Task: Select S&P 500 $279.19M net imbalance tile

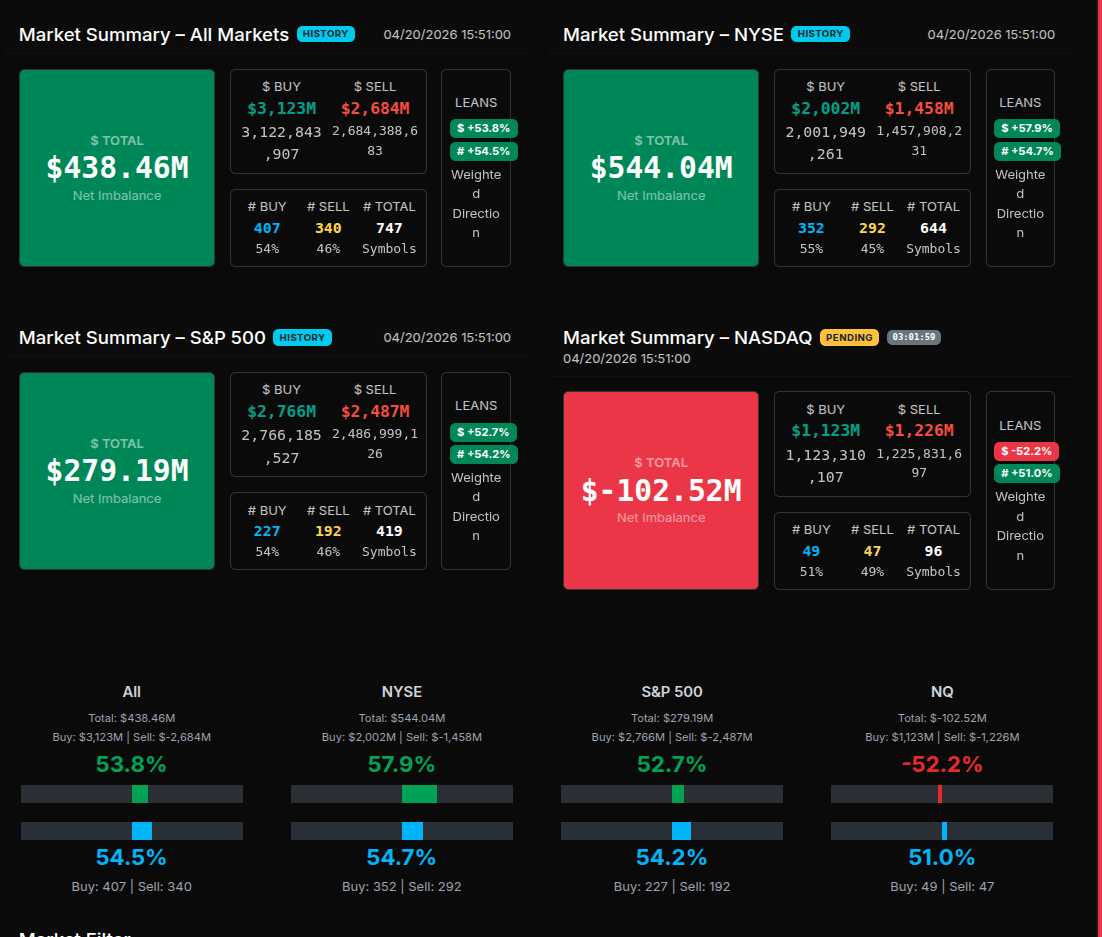Action: (117, 471)
